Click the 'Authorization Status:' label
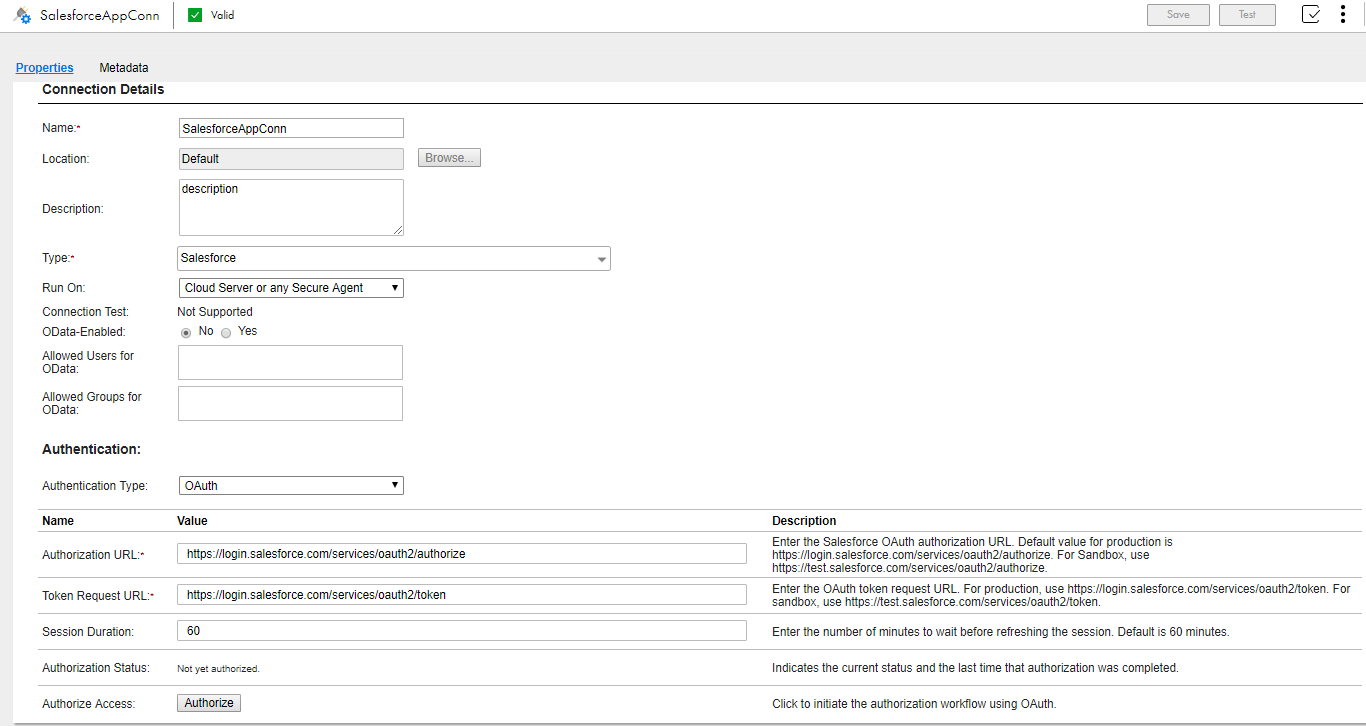 click(x=96, y=668)
